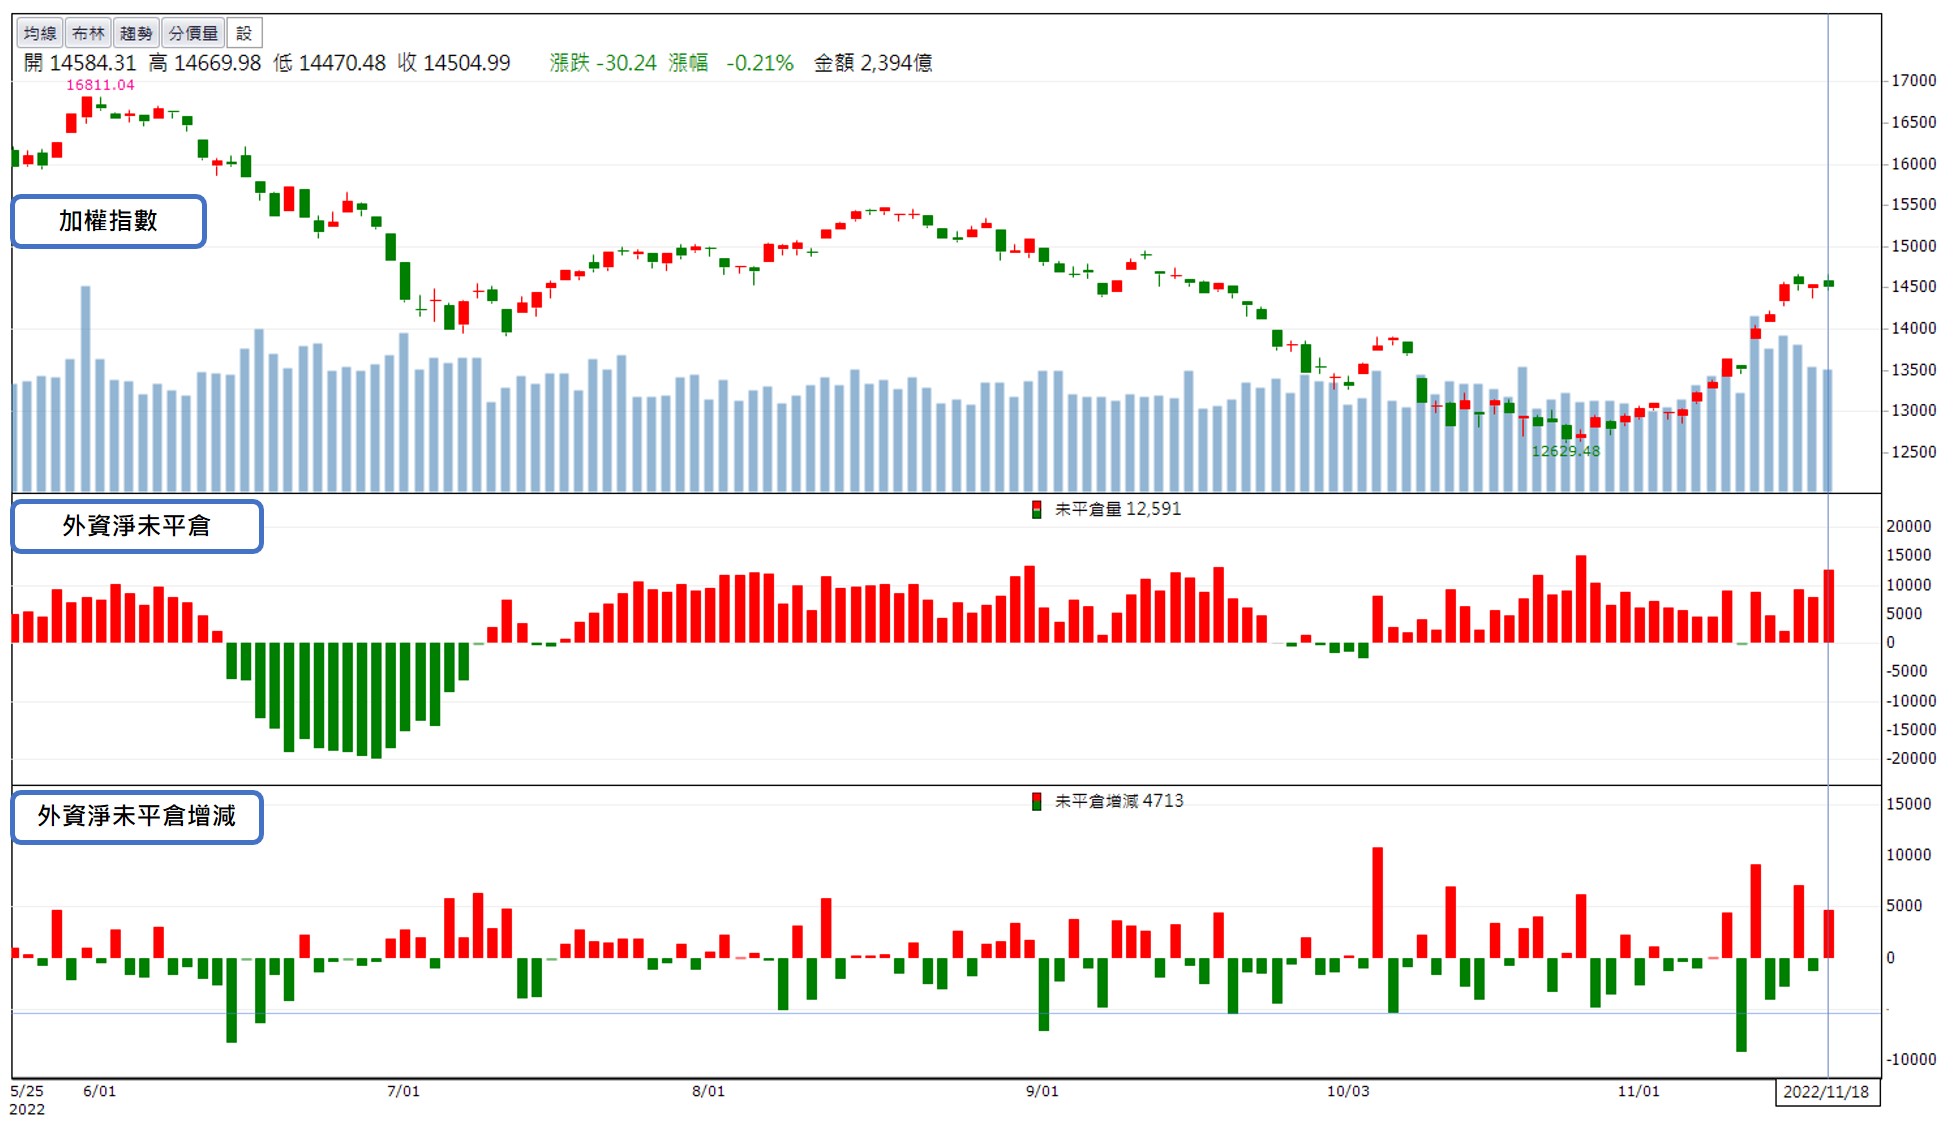This screenshot has width=1954, height=1121.
Task: Select the 外資淨未平倉 panel label
Action: [137, 526]
